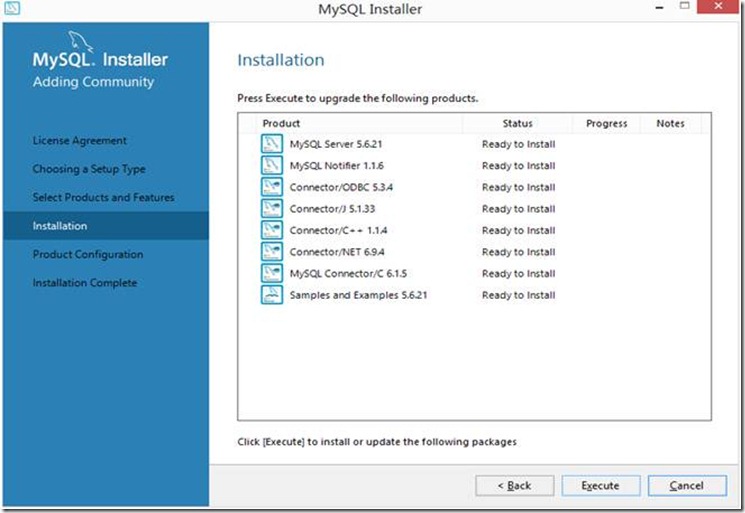The width and height of the screenshot is (745, 513).
Task: Select the Installation step in sidebar
Action: 105,226
